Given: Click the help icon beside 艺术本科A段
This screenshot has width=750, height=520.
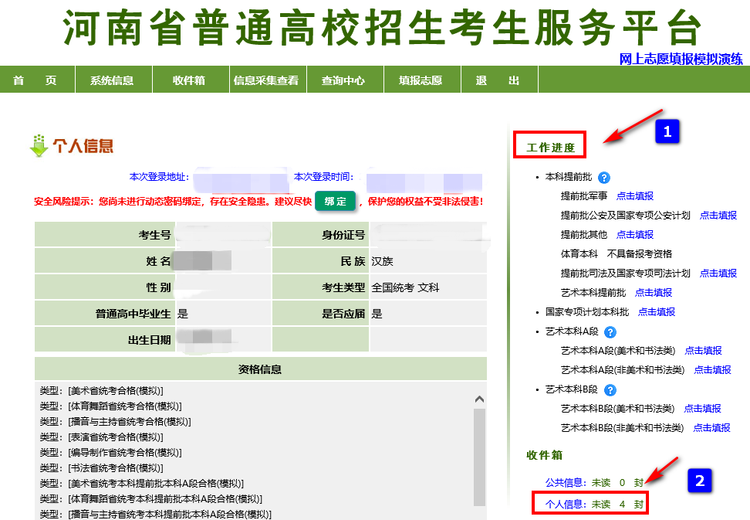Looking at the screenshot, I should click(x=611, y=332).
